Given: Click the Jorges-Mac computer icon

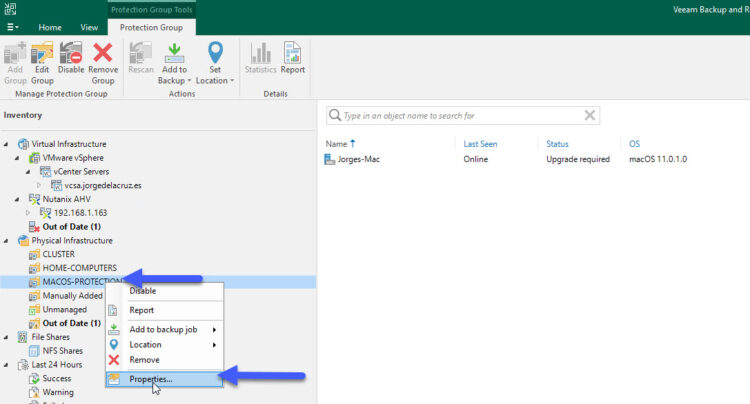Looking at the screenshot, I should (x=330, y=159).
